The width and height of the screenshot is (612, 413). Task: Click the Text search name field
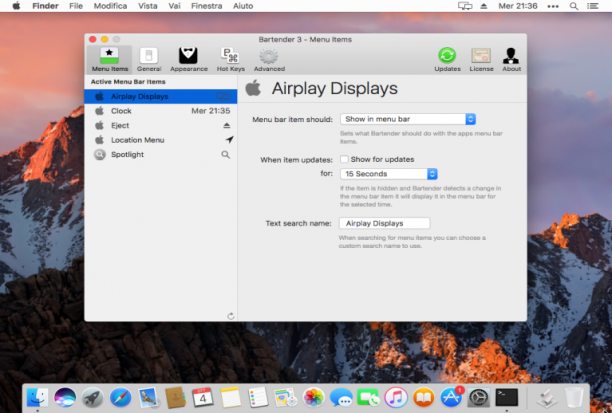(x=384, y=223)
